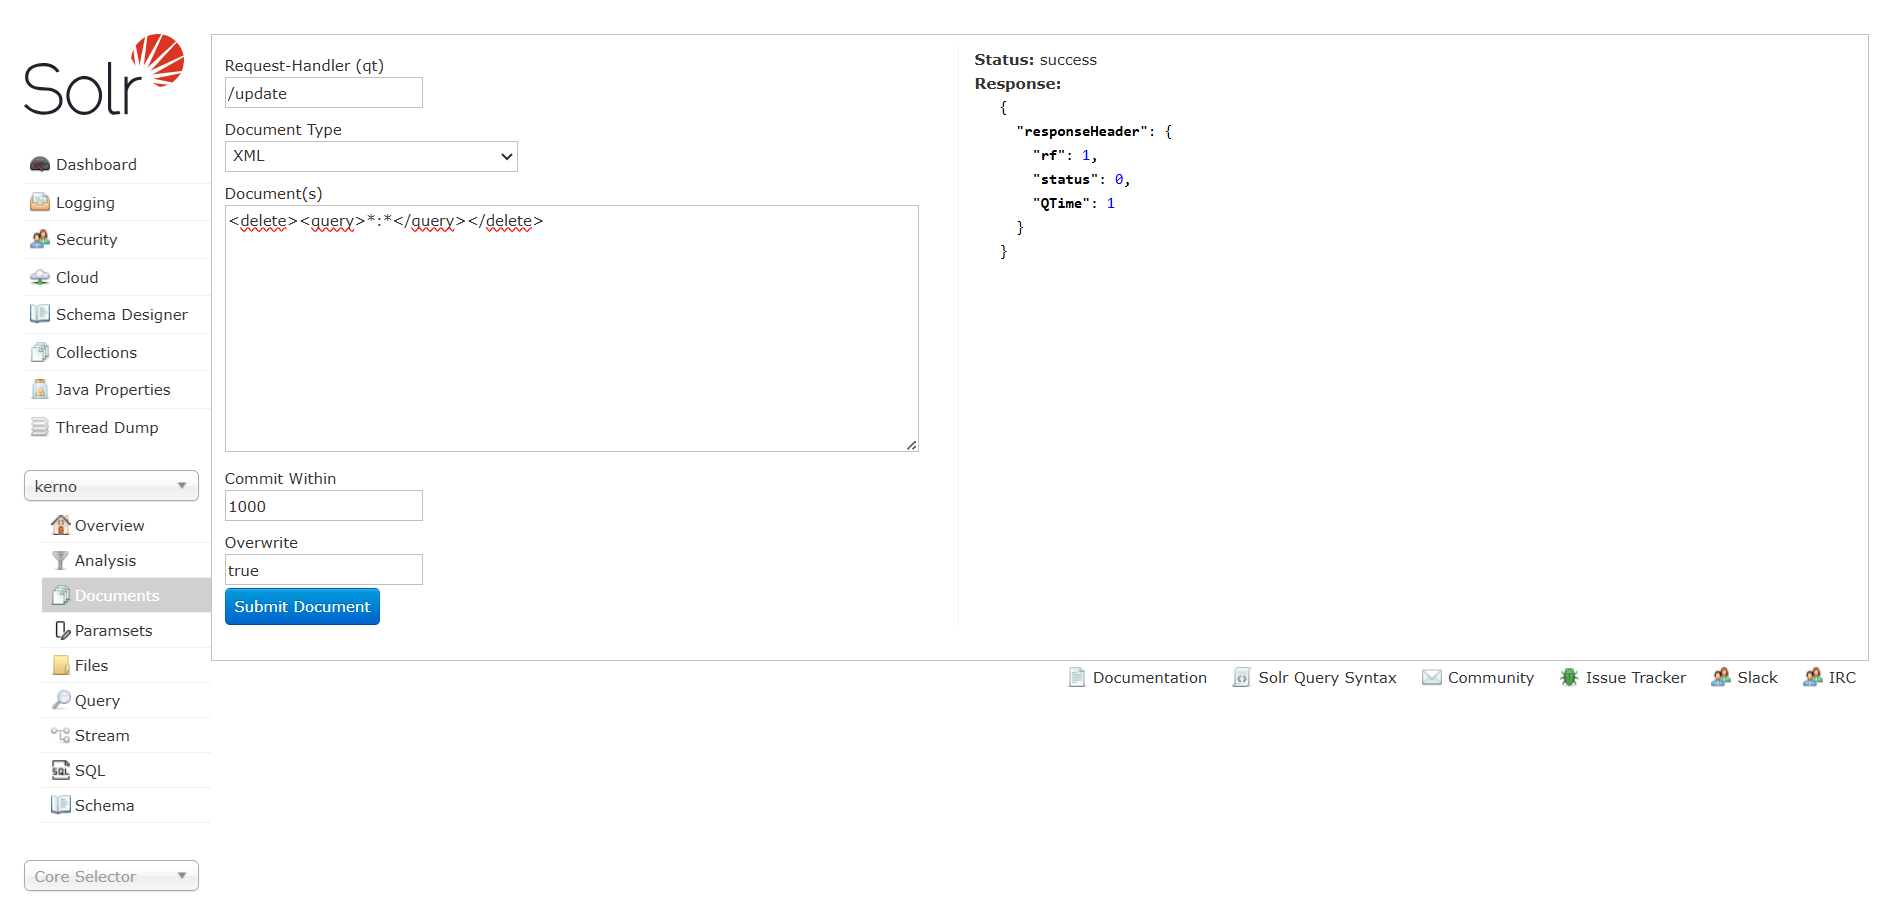Open the Dashboard icon in sidebar
This screenshot has height=908, width=1877.
40,164
